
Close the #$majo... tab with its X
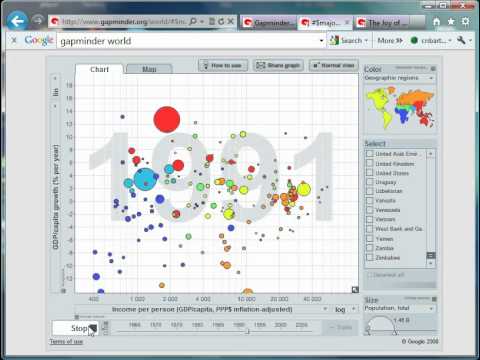(x=347, y=22)
